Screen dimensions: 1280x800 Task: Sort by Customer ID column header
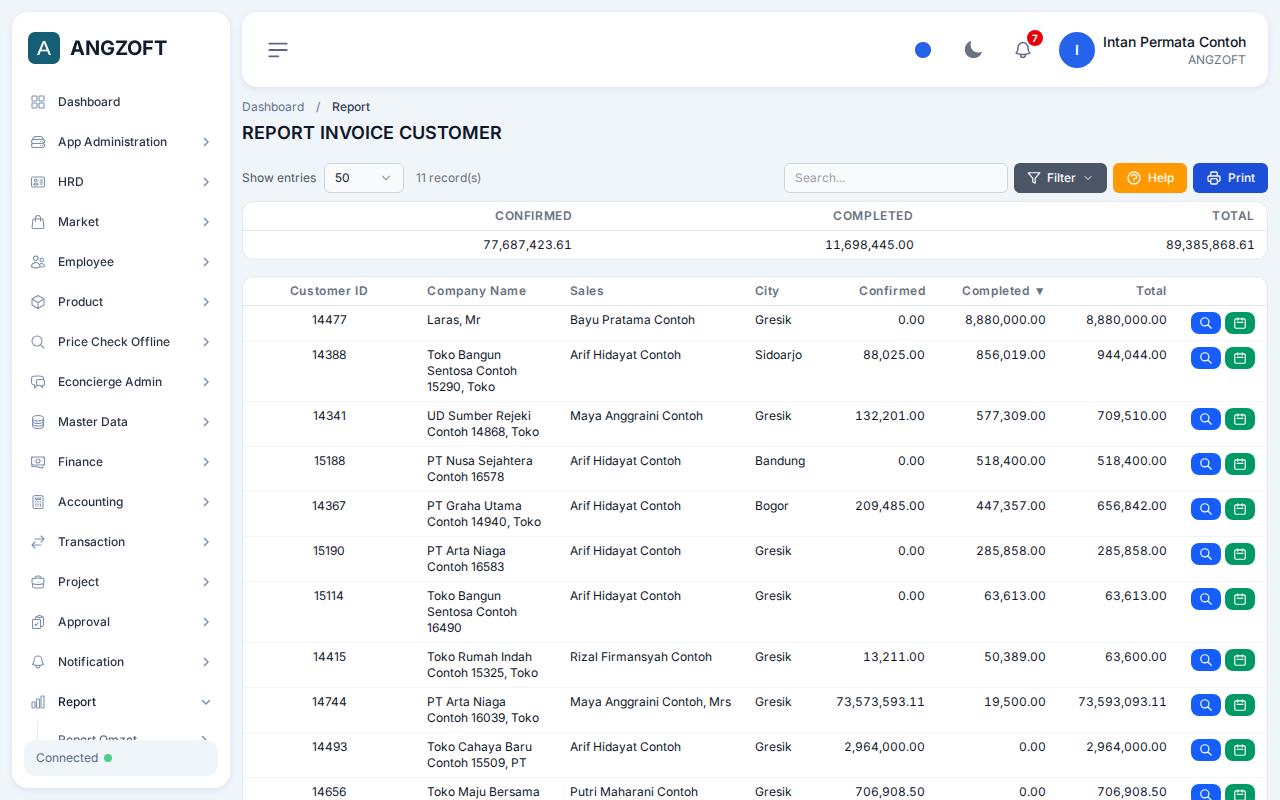coord(329,291)
